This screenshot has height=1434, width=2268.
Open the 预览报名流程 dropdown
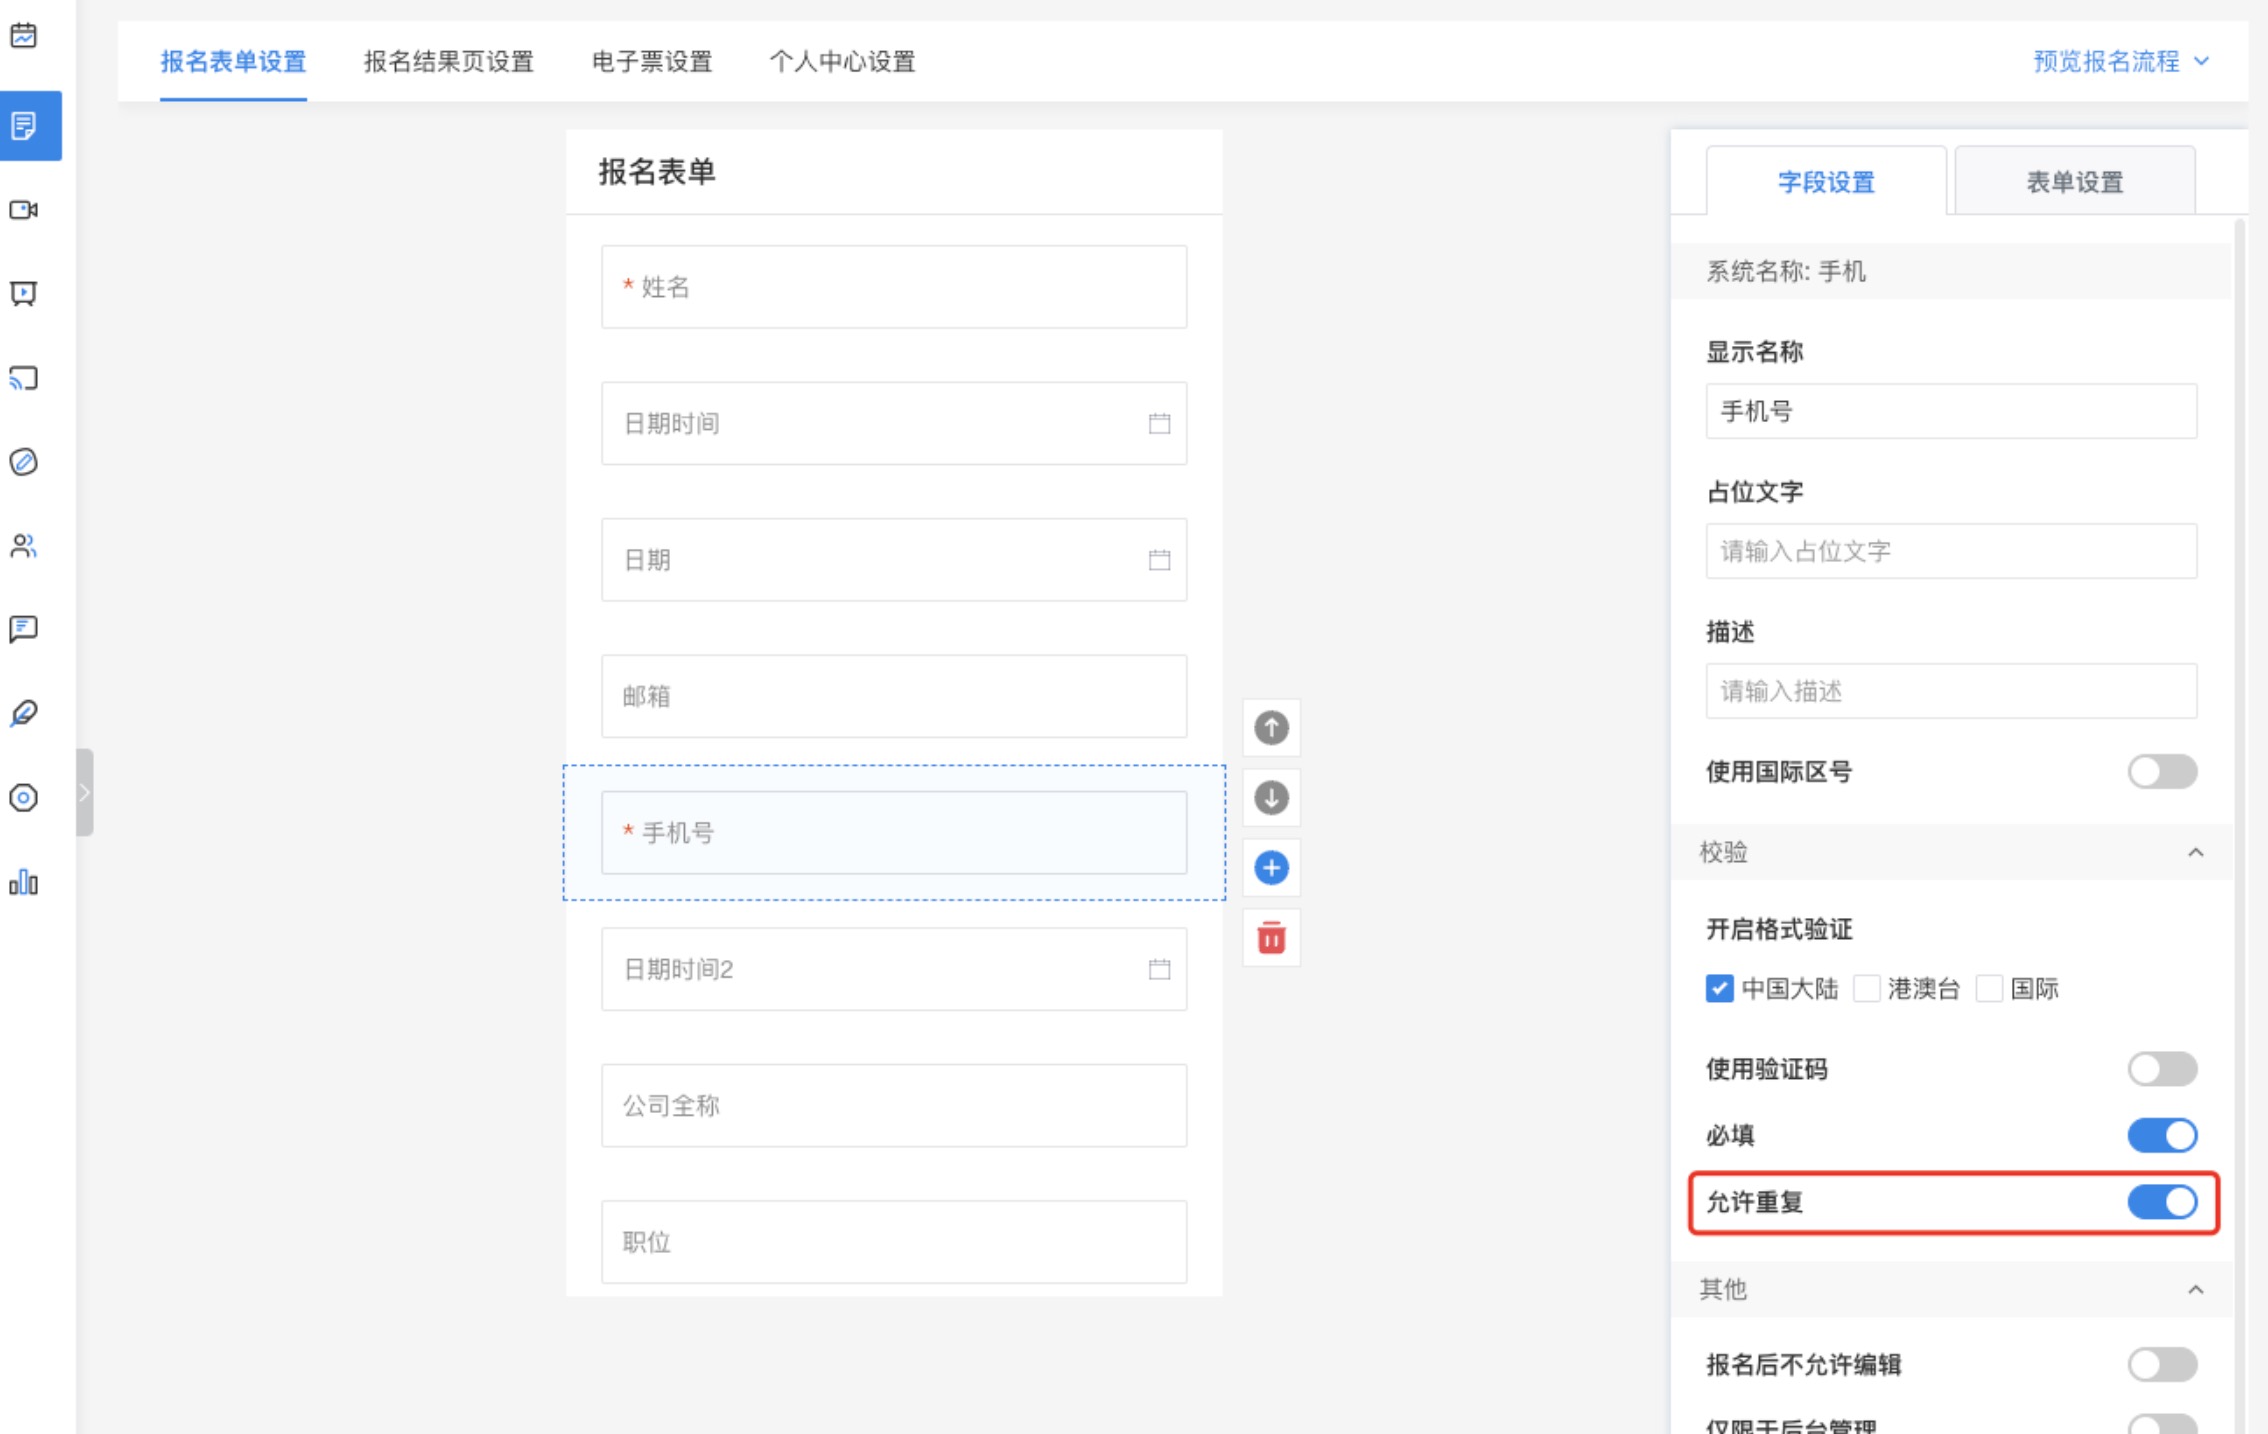coord(2120,61)
